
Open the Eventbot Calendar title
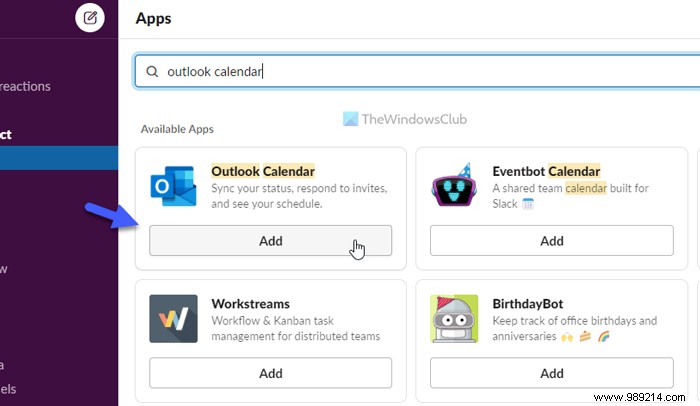point(546,171)
